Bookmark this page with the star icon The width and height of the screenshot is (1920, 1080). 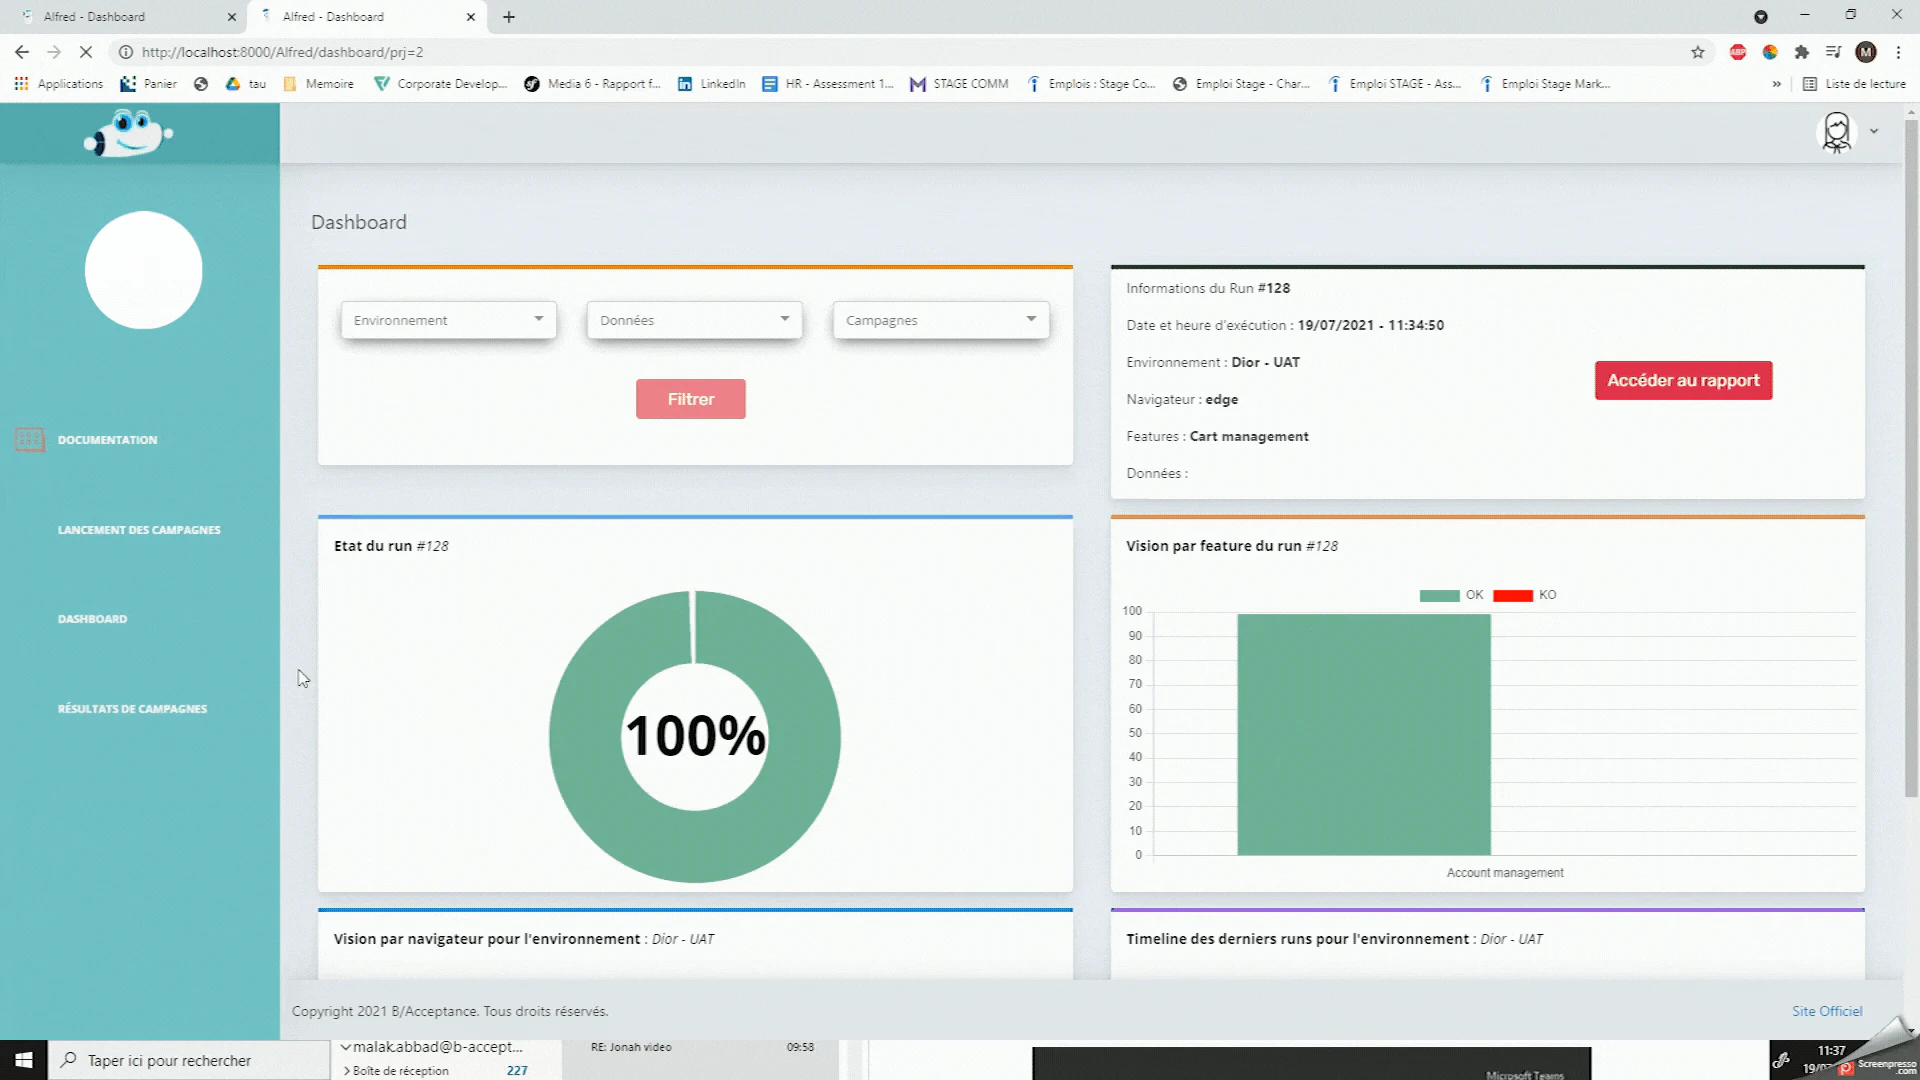click(x=1697, y=52)
